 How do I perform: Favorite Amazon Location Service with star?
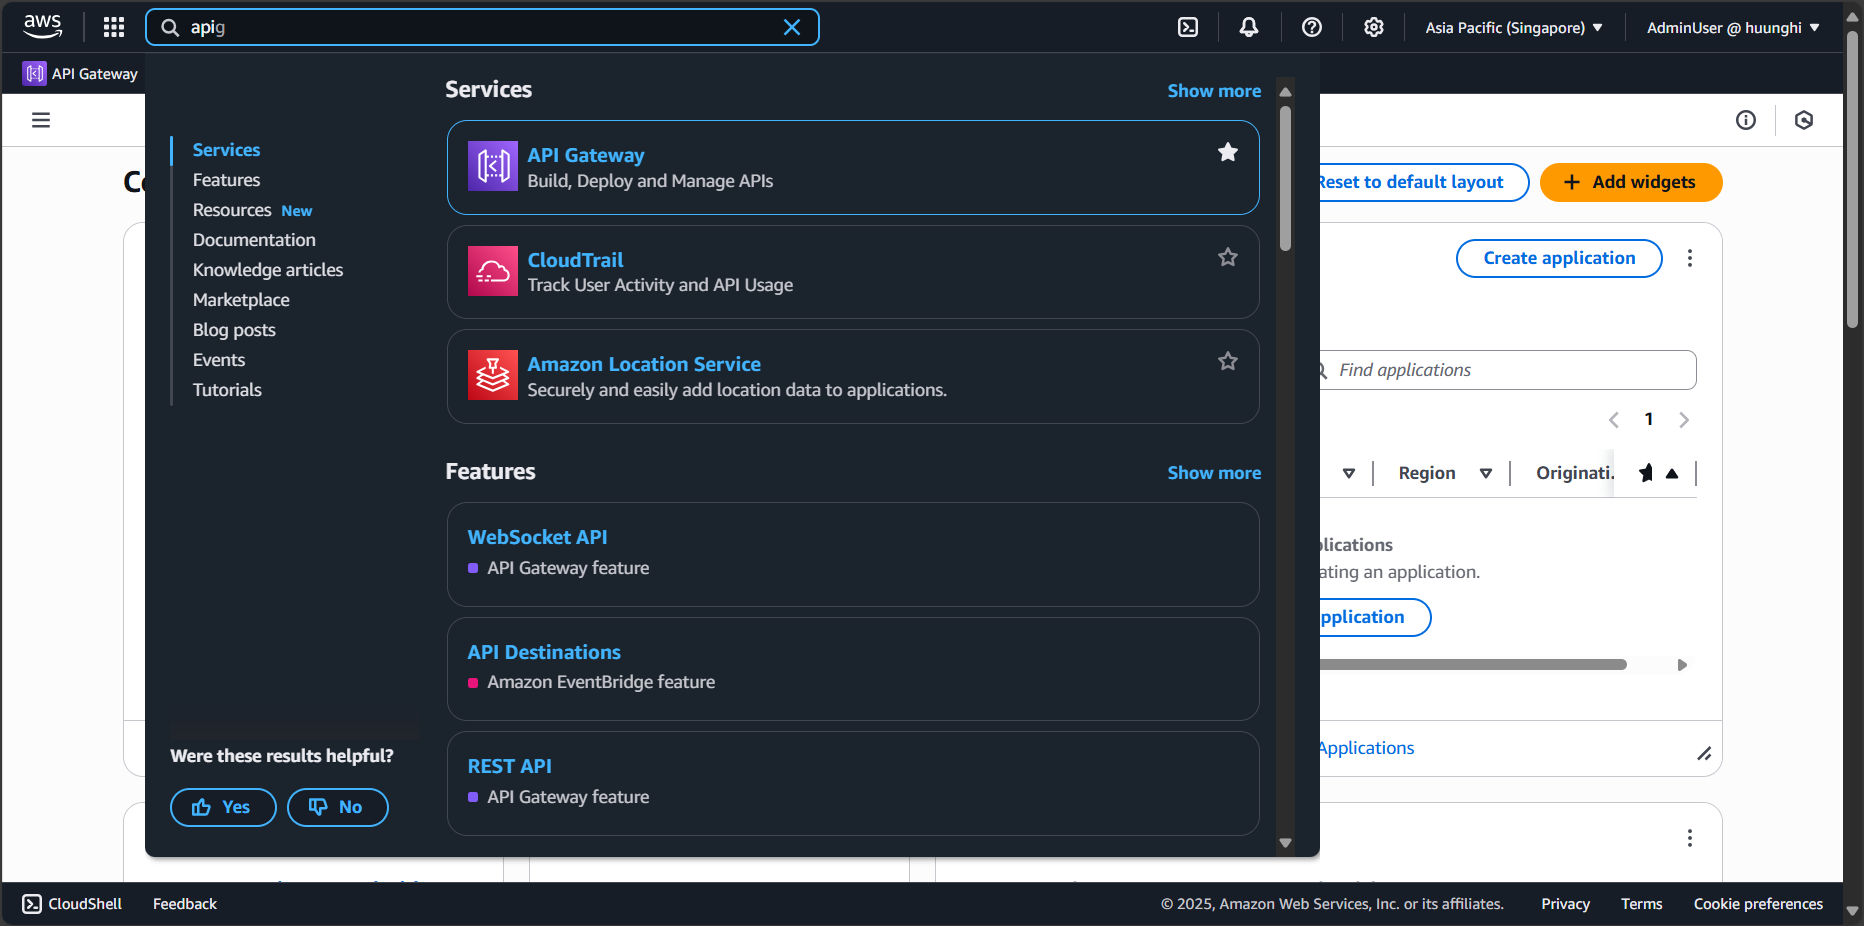tap(1228, 361)
